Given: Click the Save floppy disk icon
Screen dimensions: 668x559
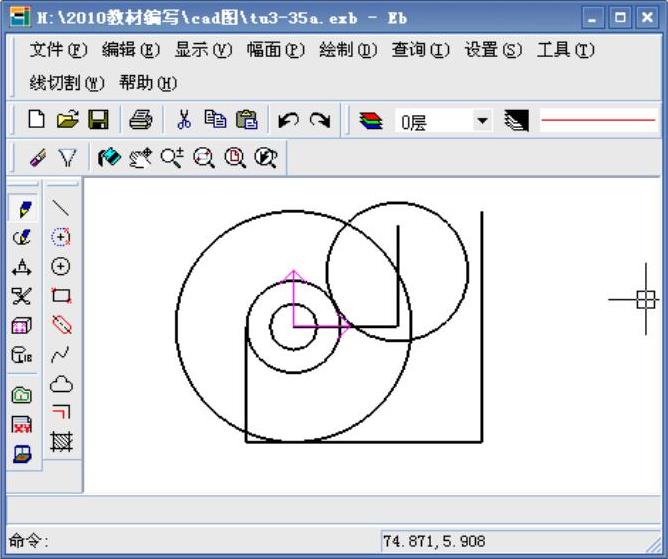Looking at the screenshot, I should point(98,121).
